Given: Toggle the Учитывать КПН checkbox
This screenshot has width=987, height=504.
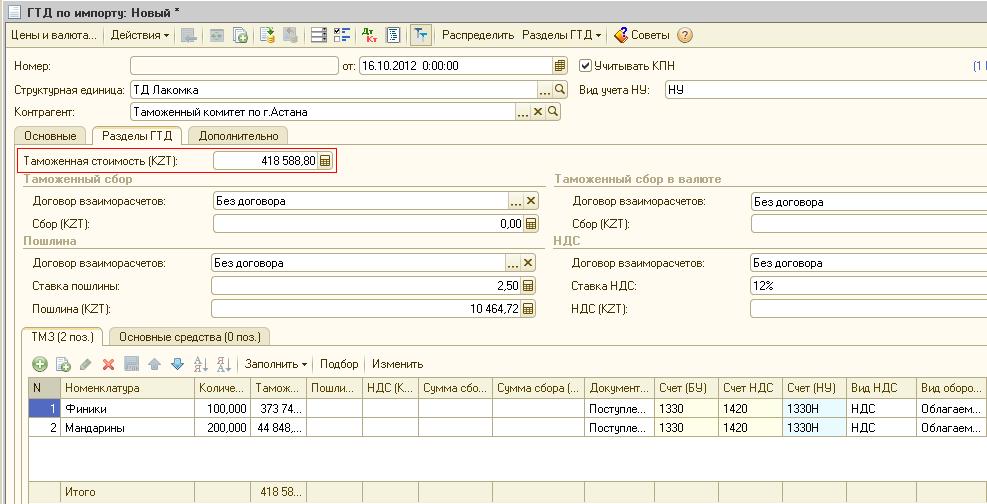Looking at the screenshot, I should pos(586,66).
